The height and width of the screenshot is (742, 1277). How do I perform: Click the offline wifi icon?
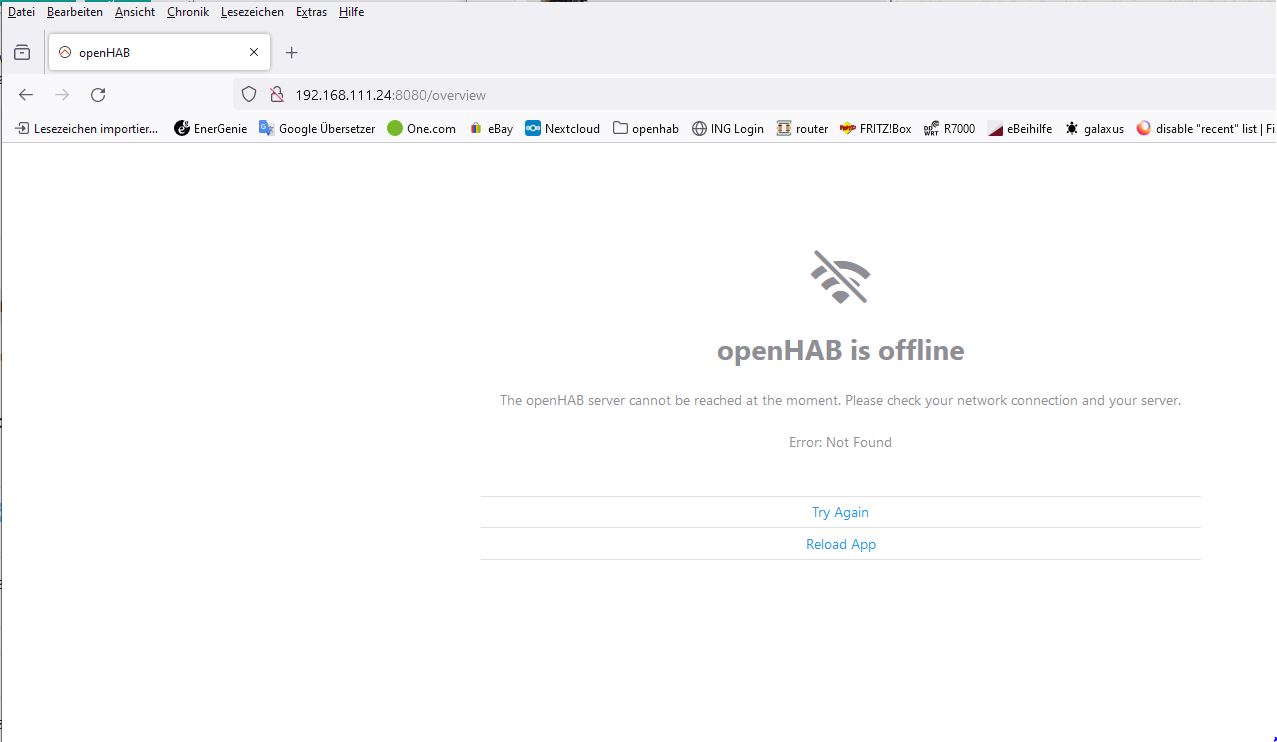pyautogui.click(x=840, y=277)
